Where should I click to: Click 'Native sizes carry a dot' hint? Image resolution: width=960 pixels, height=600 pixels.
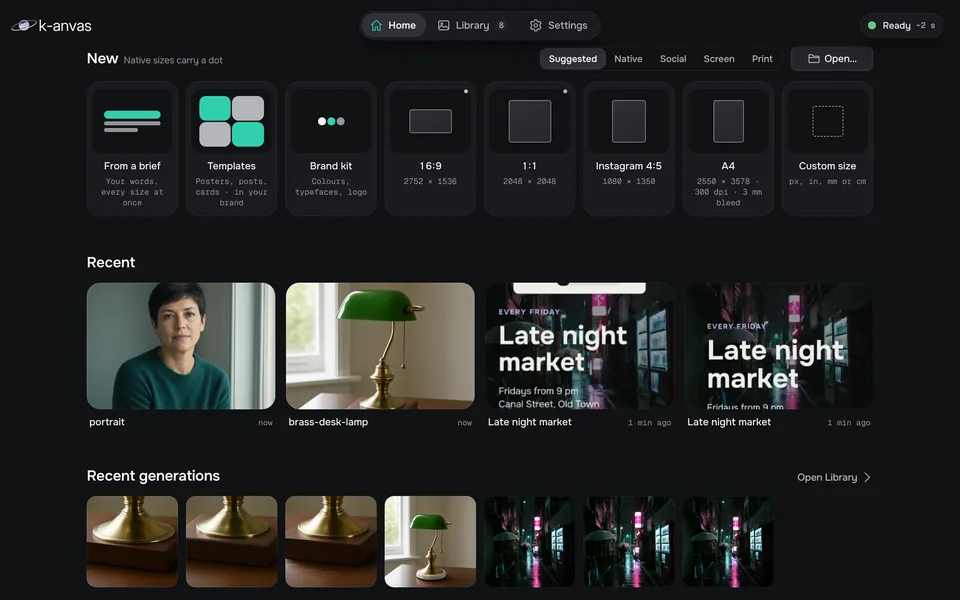click(x=173, y=61)
